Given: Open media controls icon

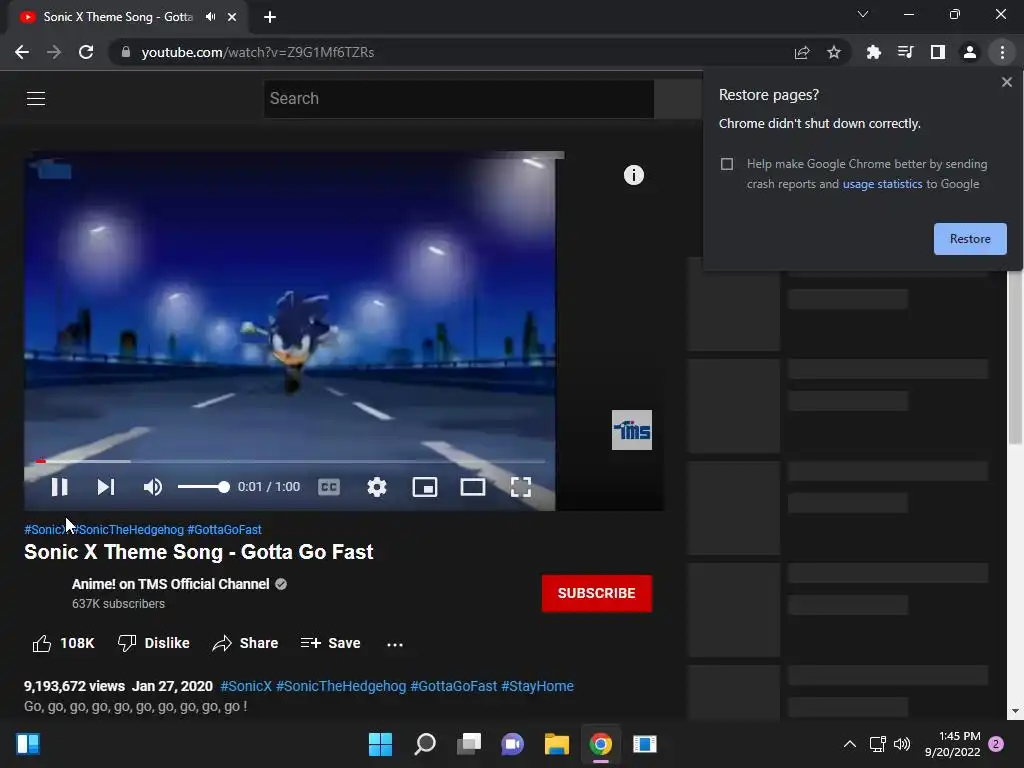Looking at the screenshot, I should pos(905,52).
